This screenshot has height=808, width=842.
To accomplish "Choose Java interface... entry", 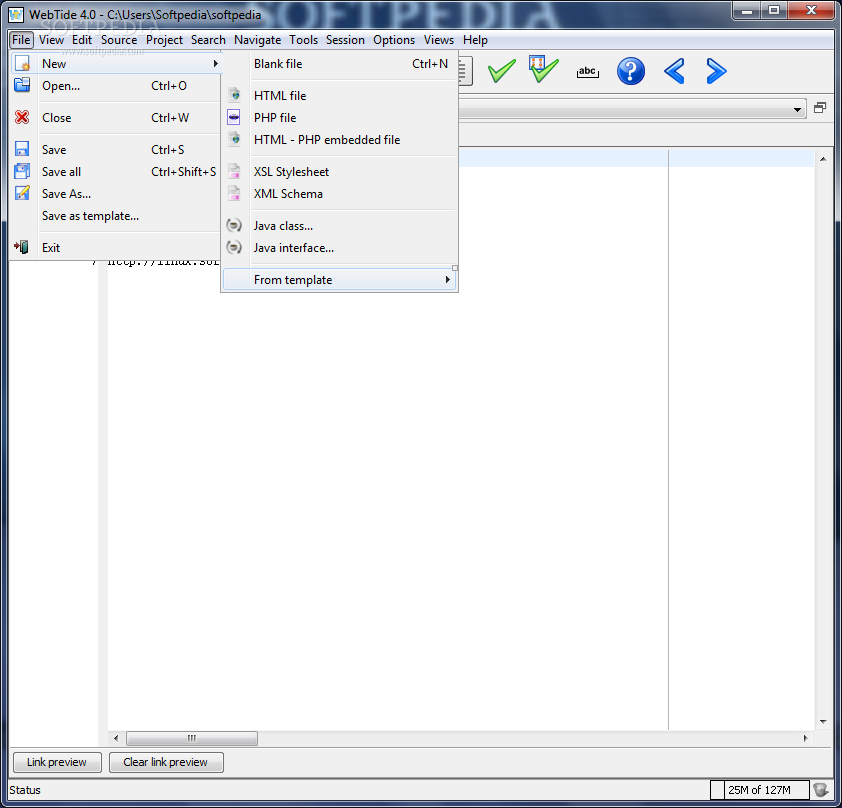I will pos(339,248).
